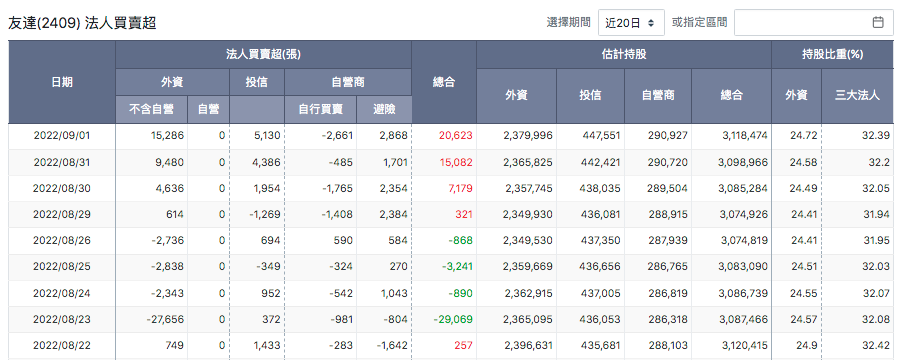Click the foreign holding ratio 24.72
Viewport: 907px width, 360px height.
point(803,136)
